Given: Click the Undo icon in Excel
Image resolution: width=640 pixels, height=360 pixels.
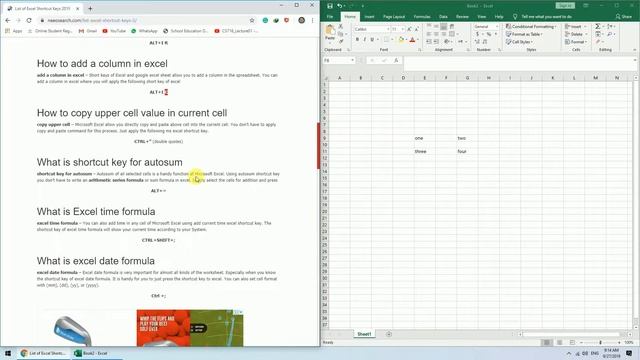Looking at the screenshot, I should pos(340,6).
